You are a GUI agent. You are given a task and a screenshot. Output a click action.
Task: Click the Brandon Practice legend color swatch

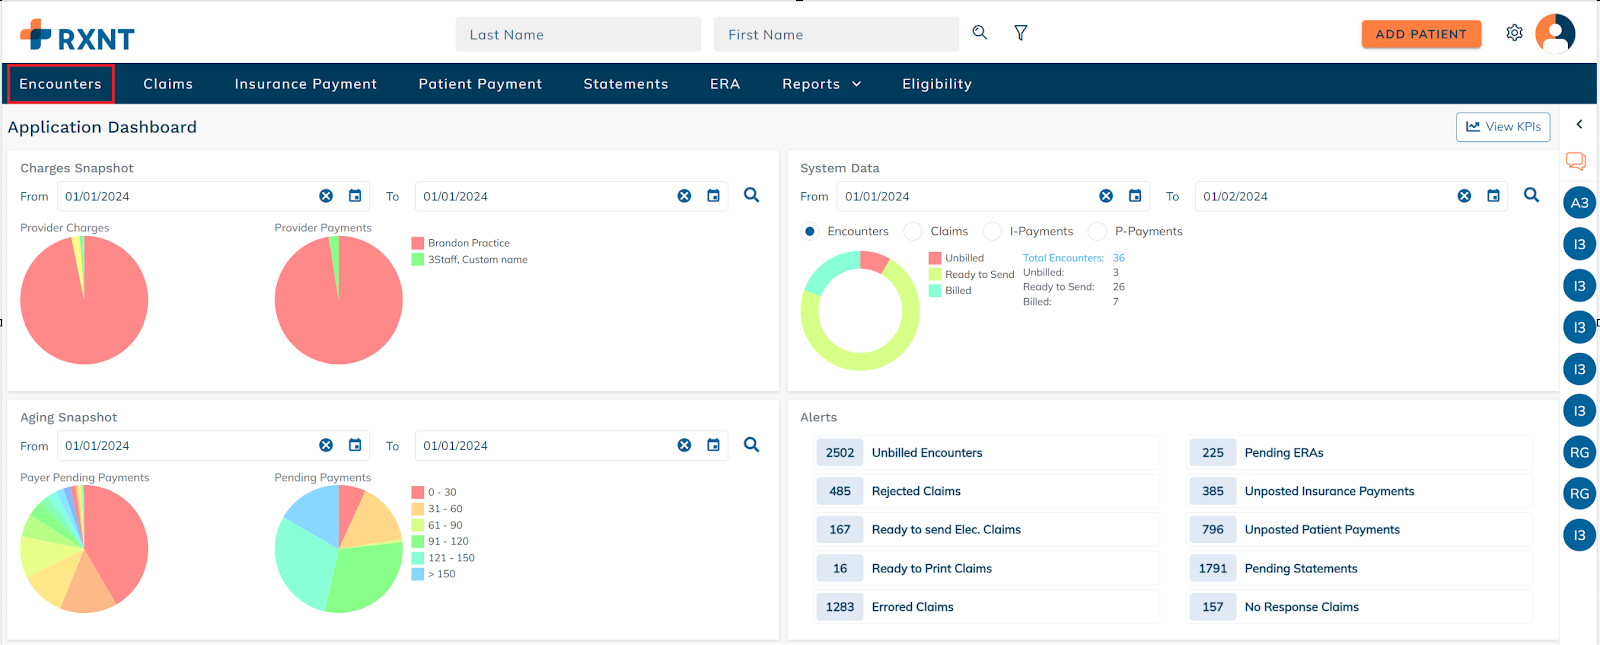click(x=418, y=243)
